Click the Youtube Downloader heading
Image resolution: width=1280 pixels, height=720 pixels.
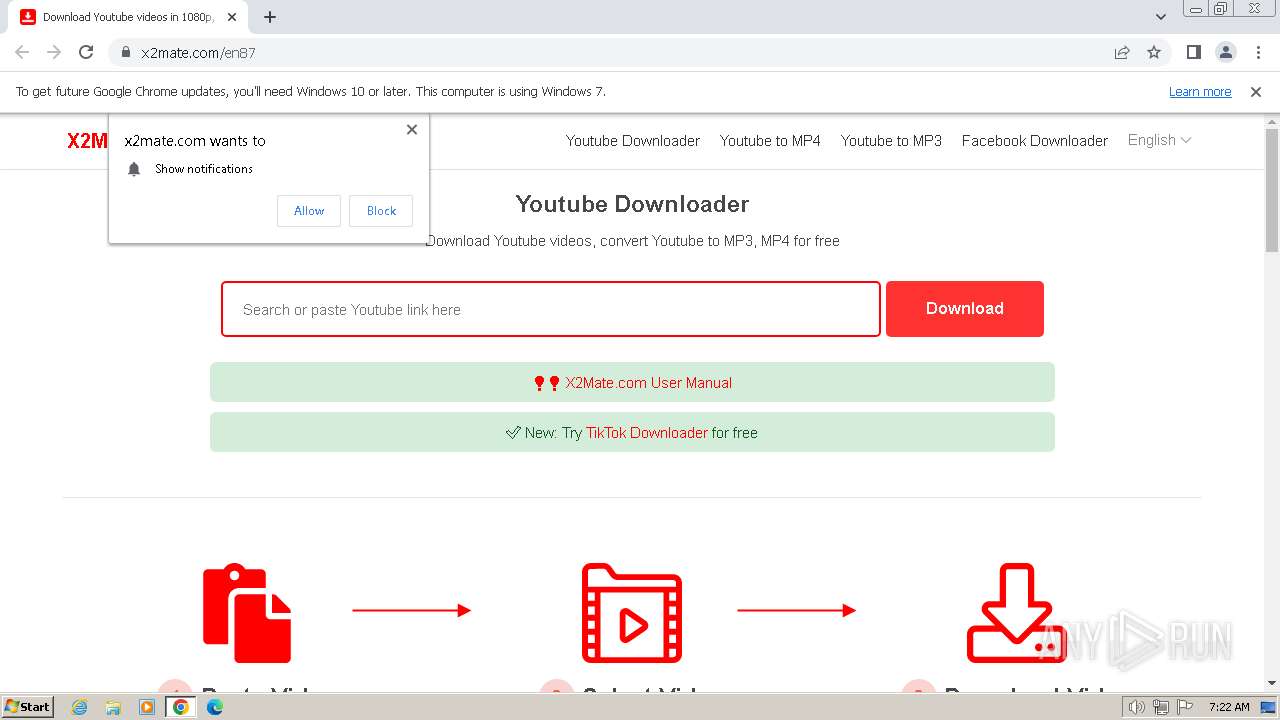tap(632, 204)
